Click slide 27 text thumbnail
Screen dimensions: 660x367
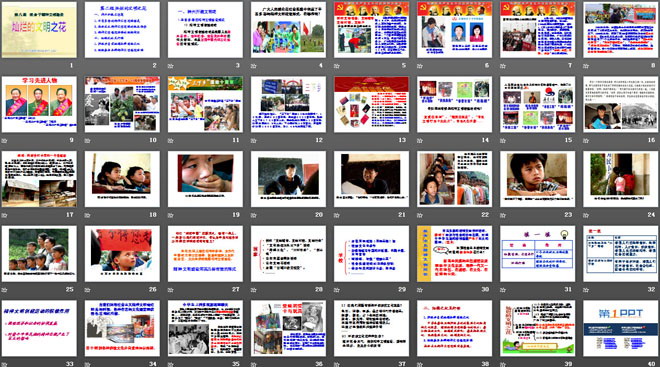pos(205,253)
